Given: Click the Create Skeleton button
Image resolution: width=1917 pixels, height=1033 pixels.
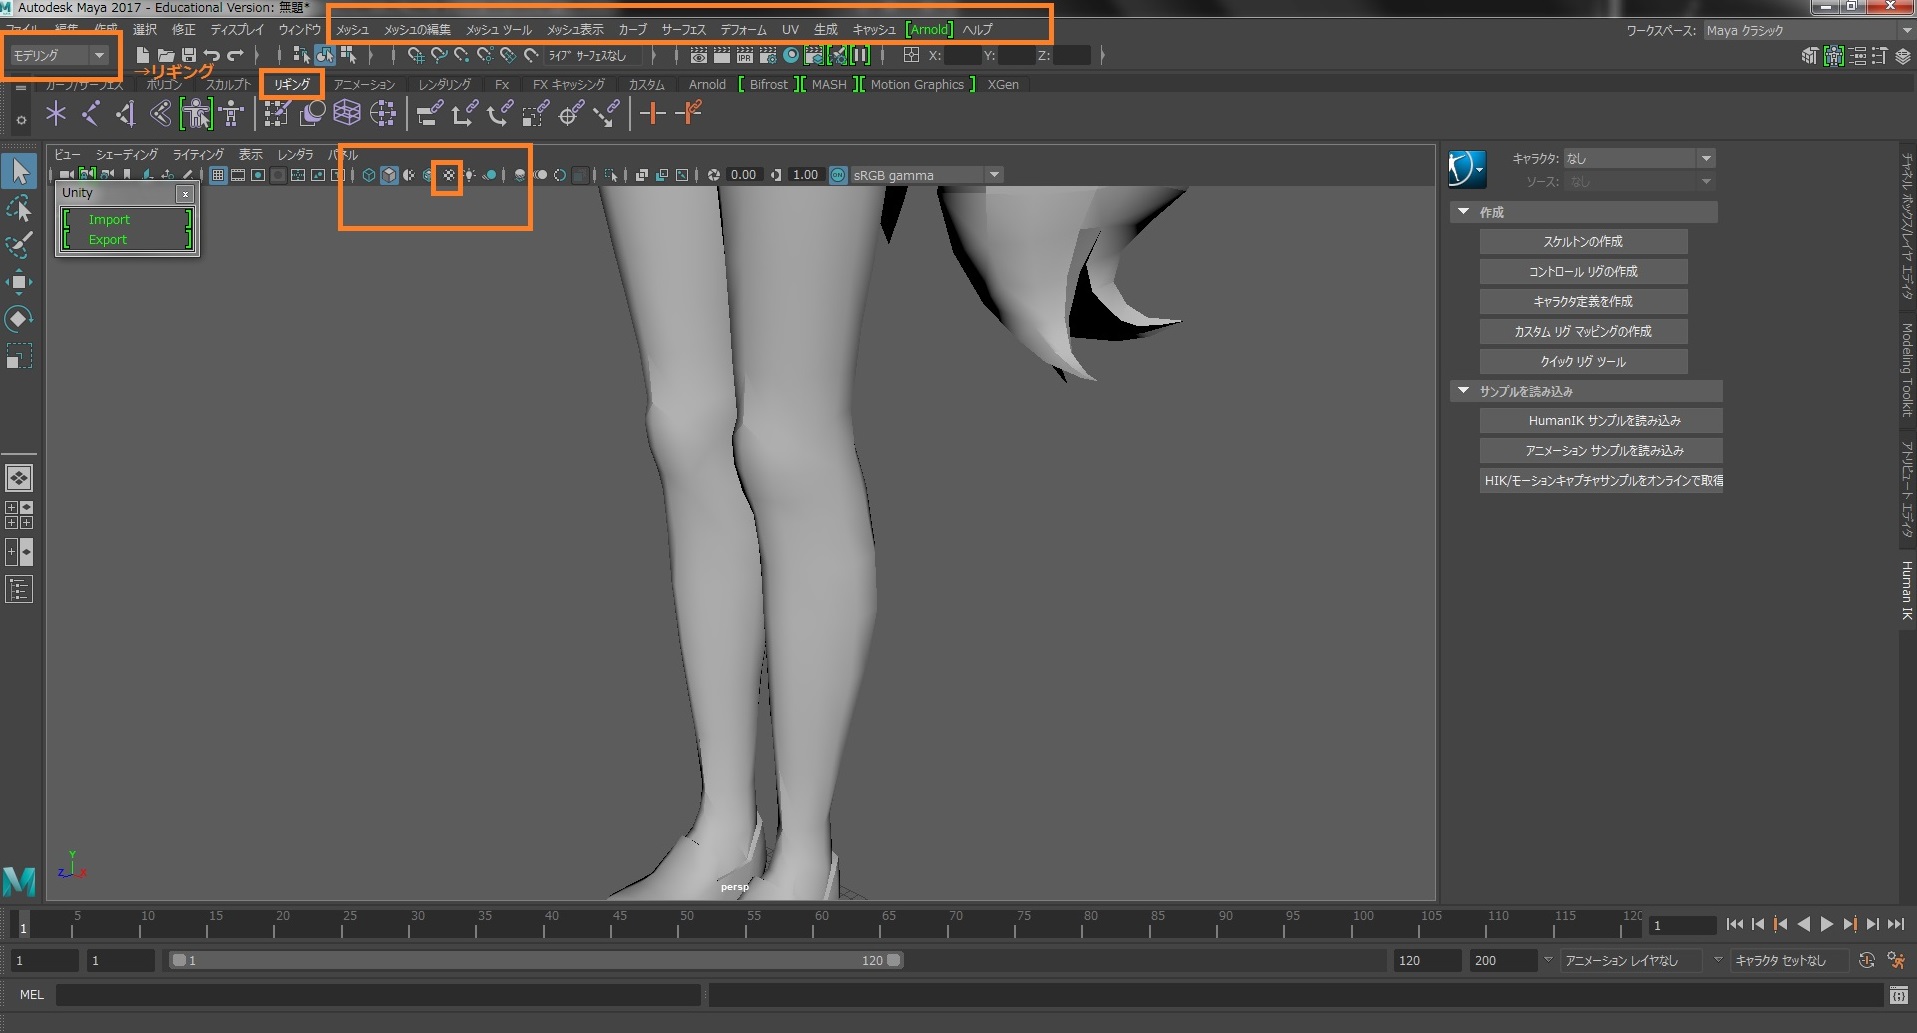Looking at the screenshot, I should coord(1583,242).
